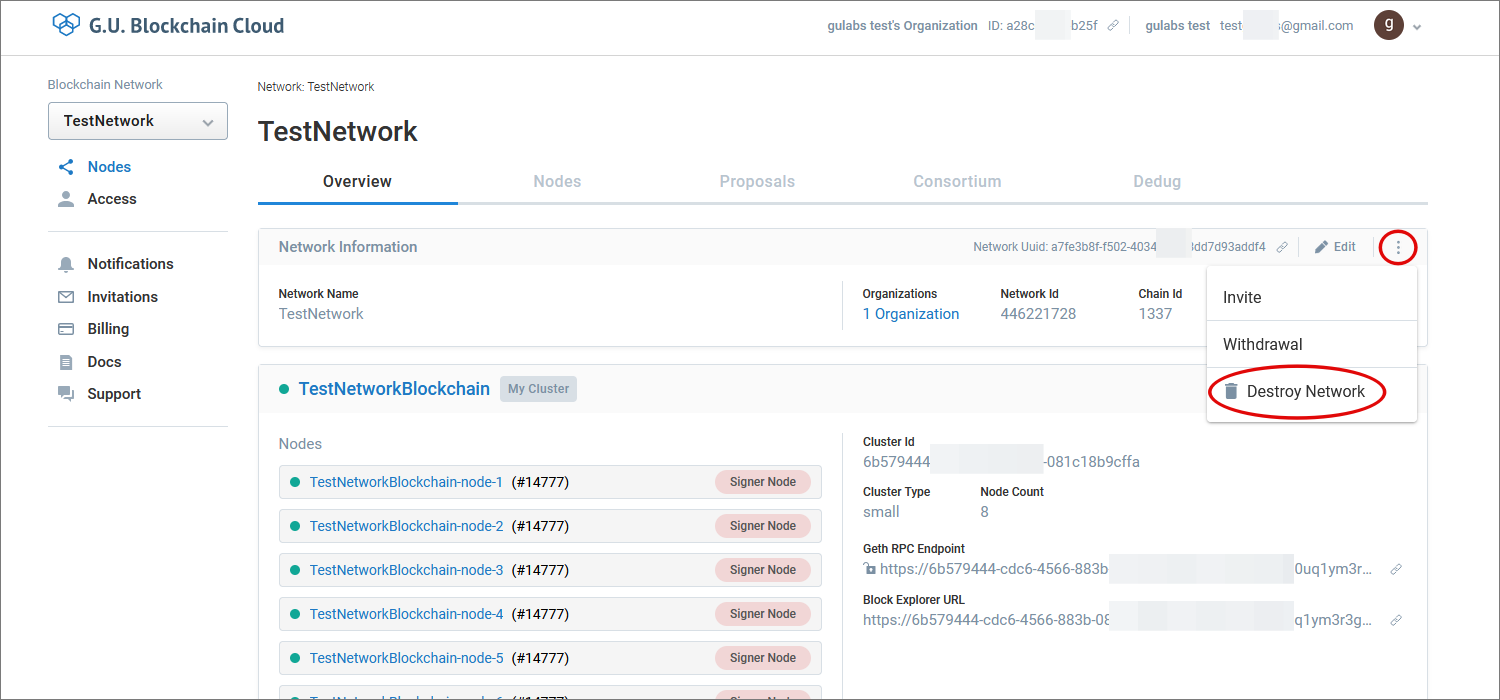The image size is (1500, 700).
Task: Open the TestNetworkBlockchain cluster link
Action: 394,389
